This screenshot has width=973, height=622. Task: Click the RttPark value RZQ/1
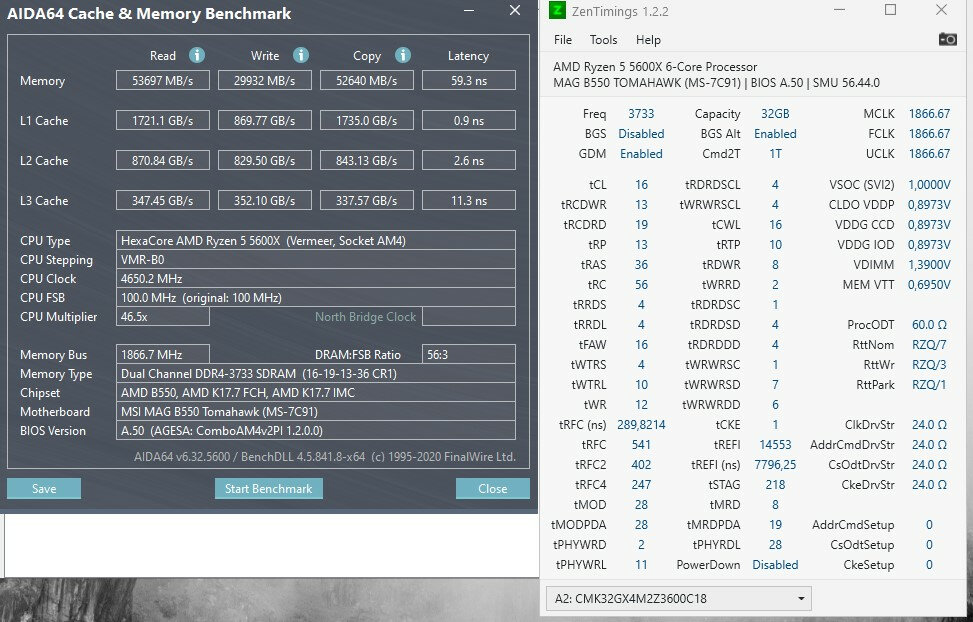click(x=929, y=384)
